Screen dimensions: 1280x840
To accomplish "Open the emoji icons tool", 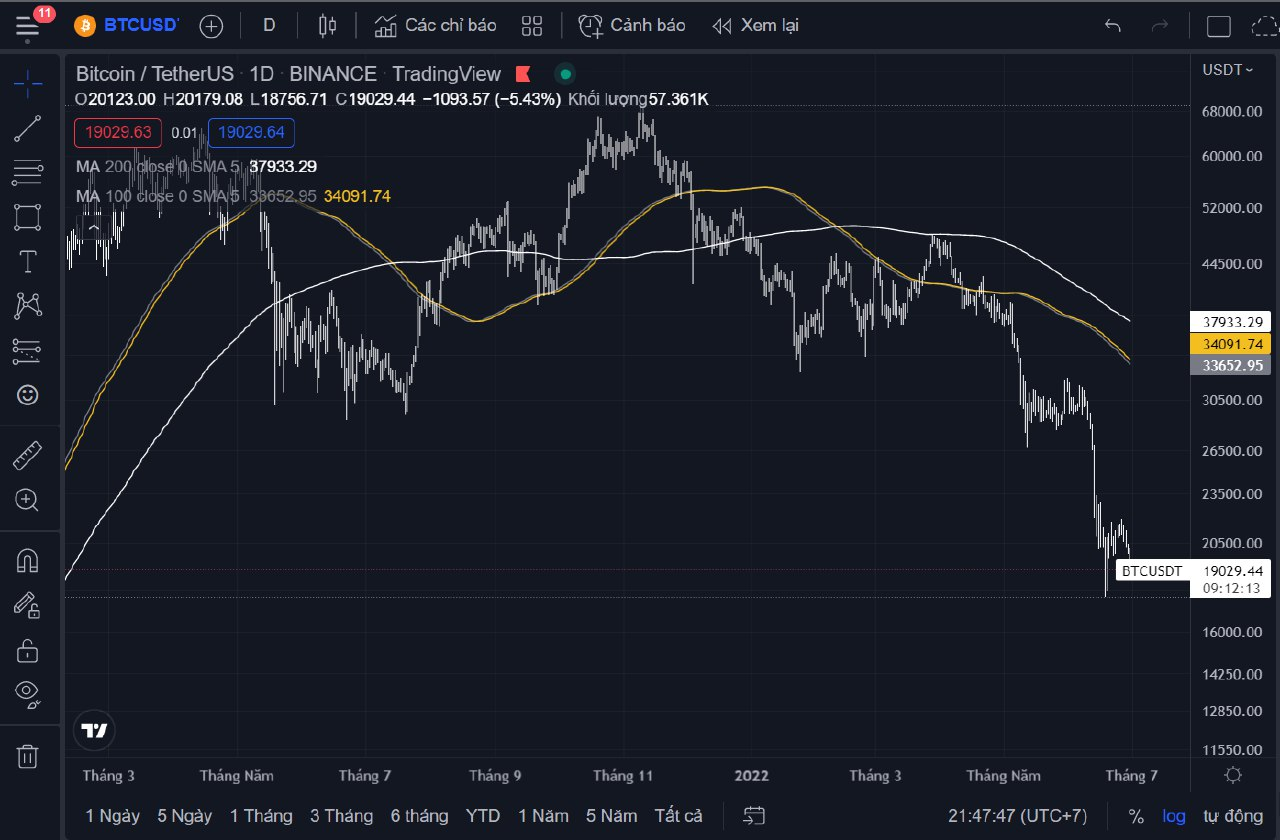I will pyautogui.click(x=28, y=395).
